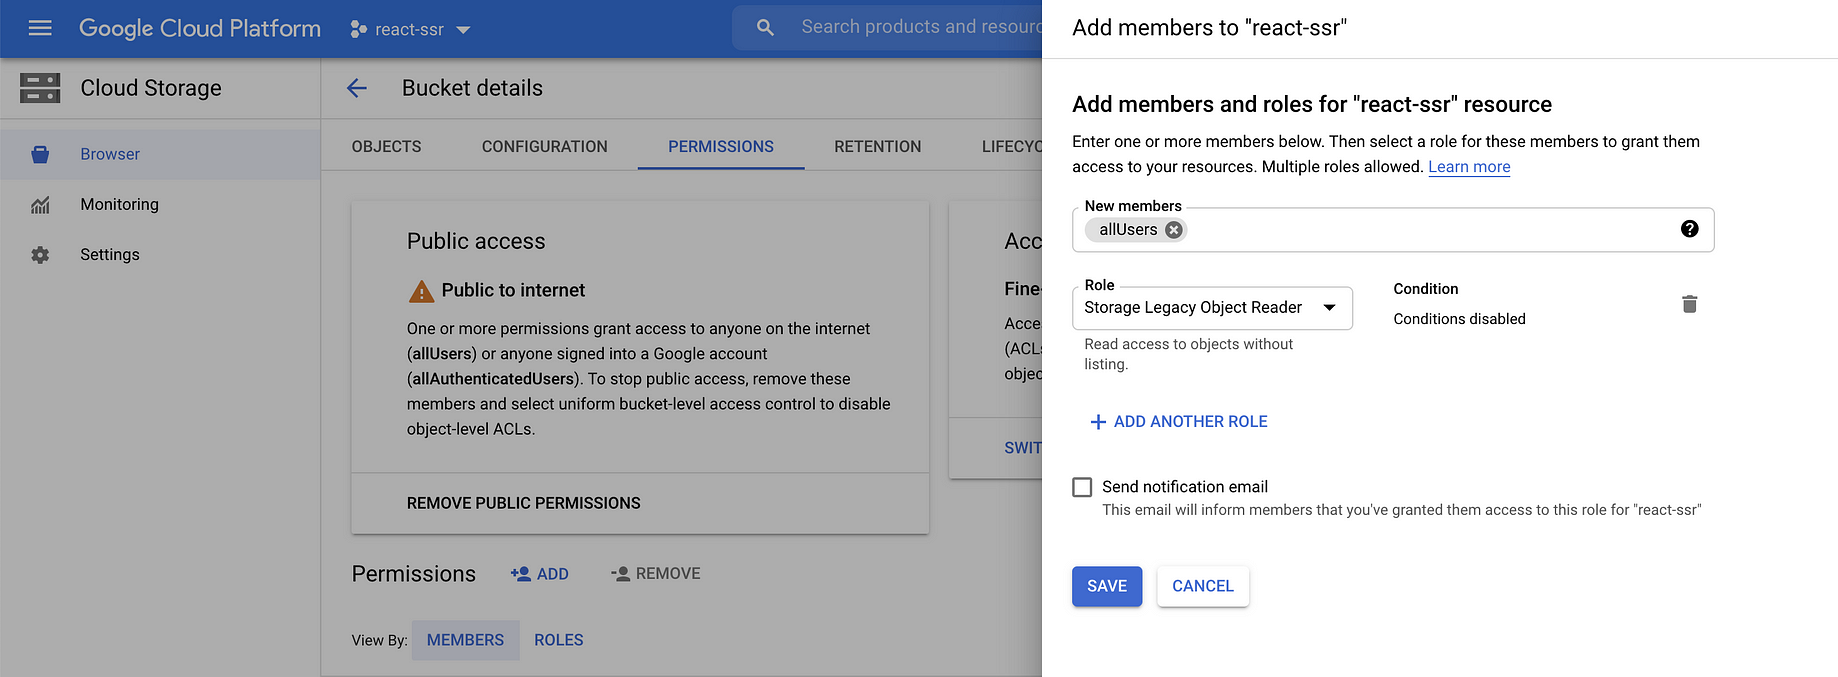This screenshot has width=1838, height=677.
Task: Click the react-ssr project icon
Action: (358, 29)
